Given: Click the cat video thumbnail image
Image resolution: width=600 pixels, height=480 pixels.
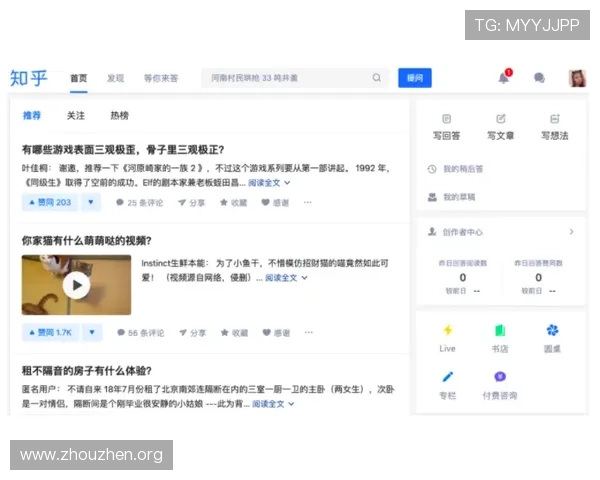Looking at the screenshot, I should click(77, 285).
